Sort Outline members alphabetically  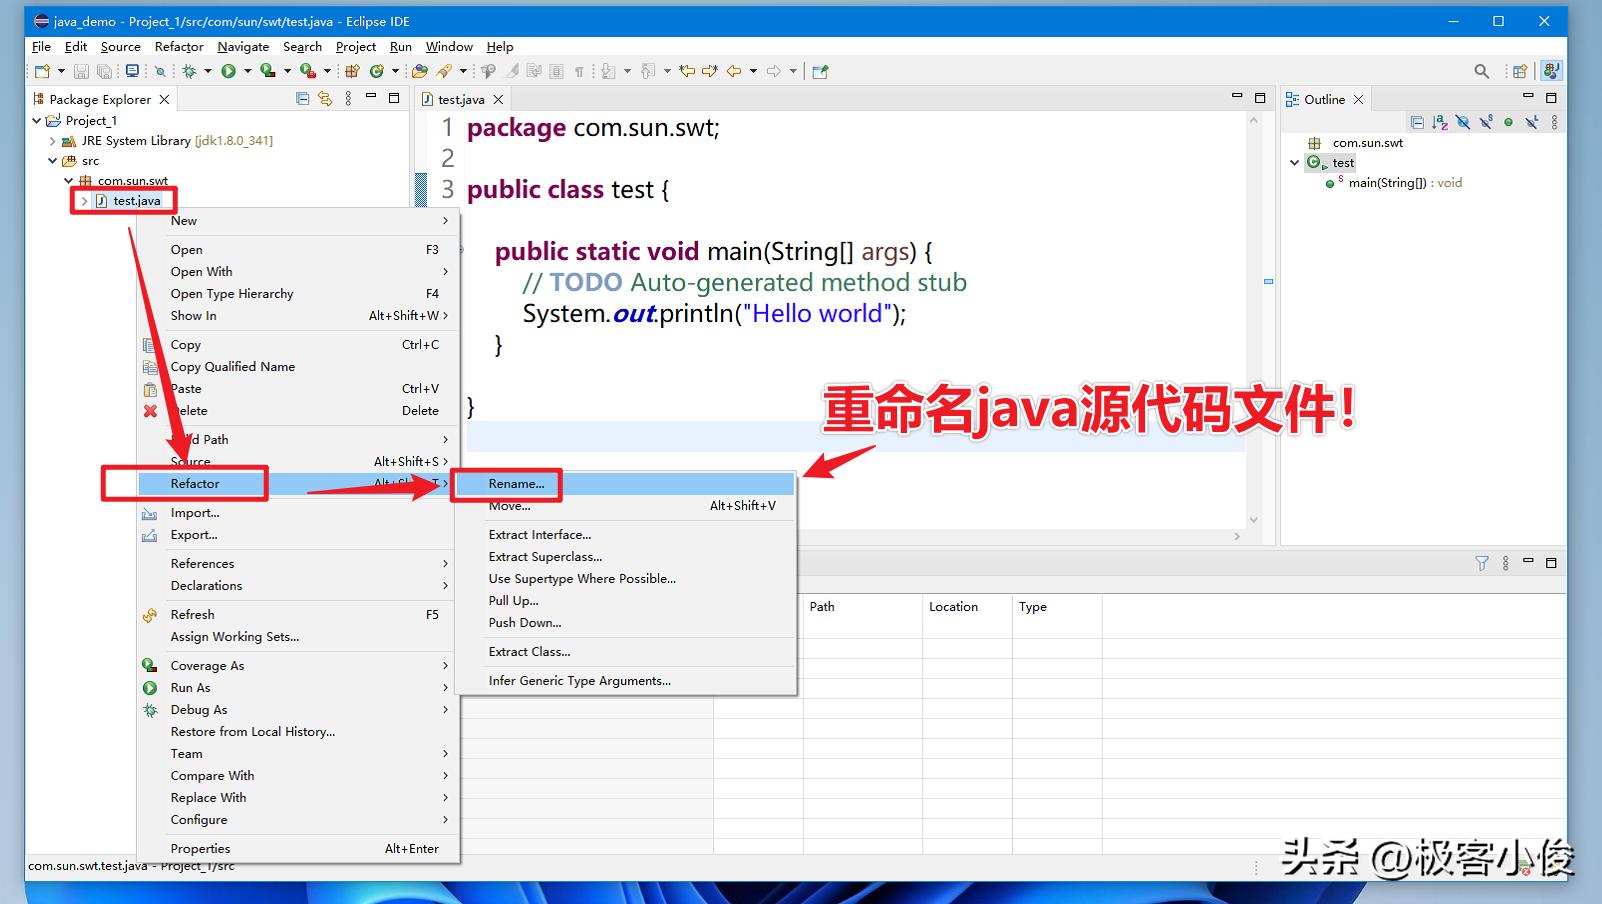(x=1440, y=122)
